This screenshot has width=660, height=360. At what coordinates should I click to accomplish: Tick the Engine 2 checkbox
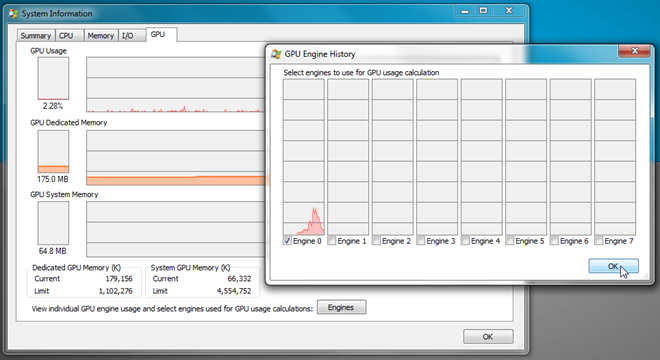(376, 241)
